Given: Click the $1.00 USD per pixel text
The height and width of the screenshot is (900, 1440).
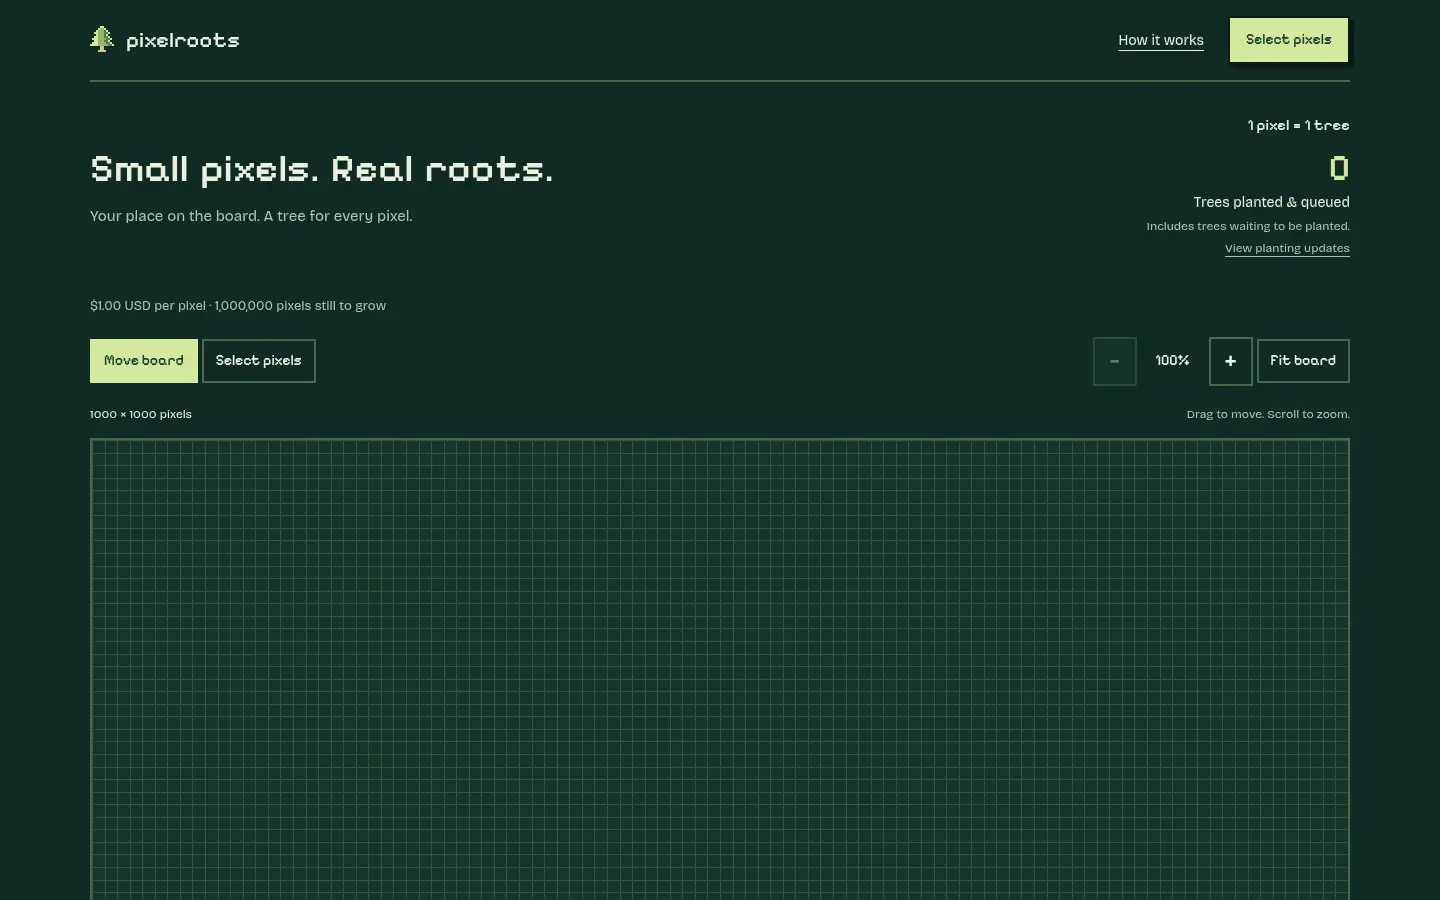Looking at the screenshot, I should click(x=148, y=306).
